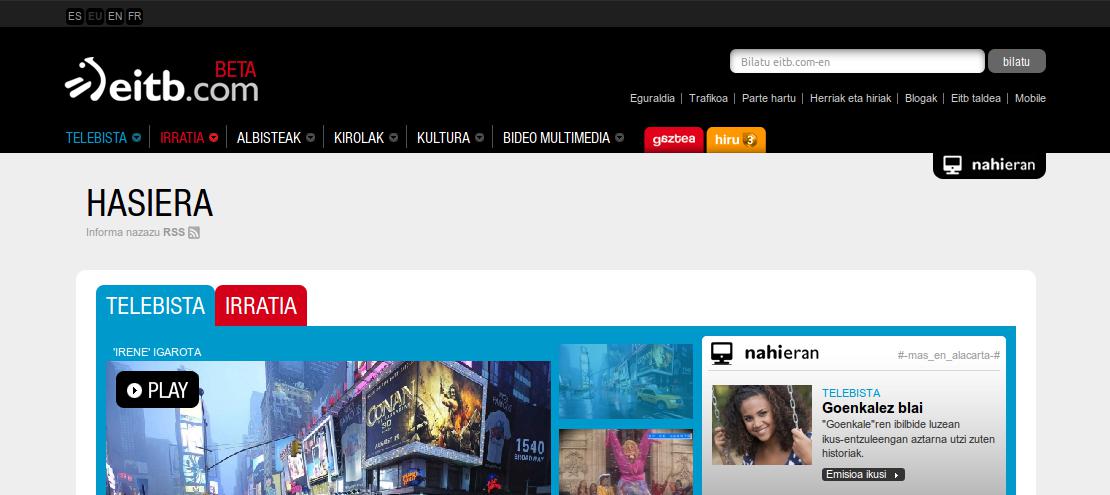Viewport: 1110px width, 495px height.
Task: Click the eitb.com logo
Action: [161, 81]
